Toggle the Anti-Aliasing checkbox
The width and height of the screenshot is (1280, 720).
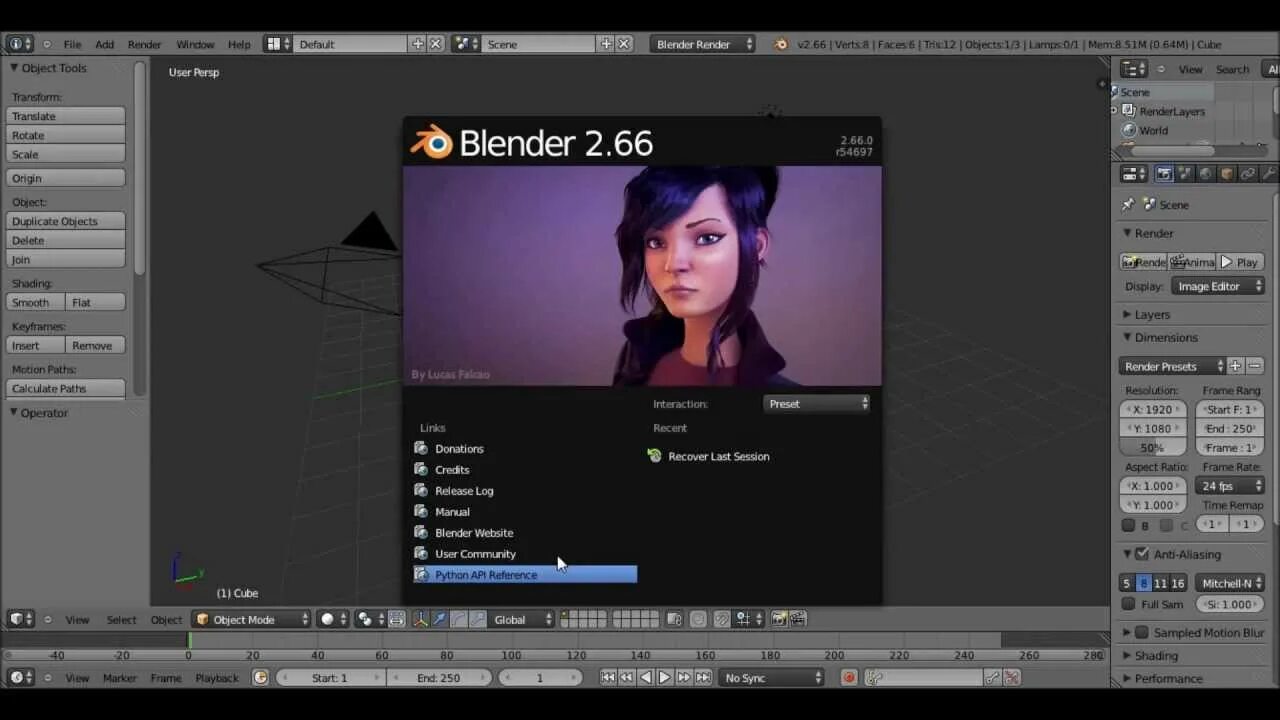1142,554
